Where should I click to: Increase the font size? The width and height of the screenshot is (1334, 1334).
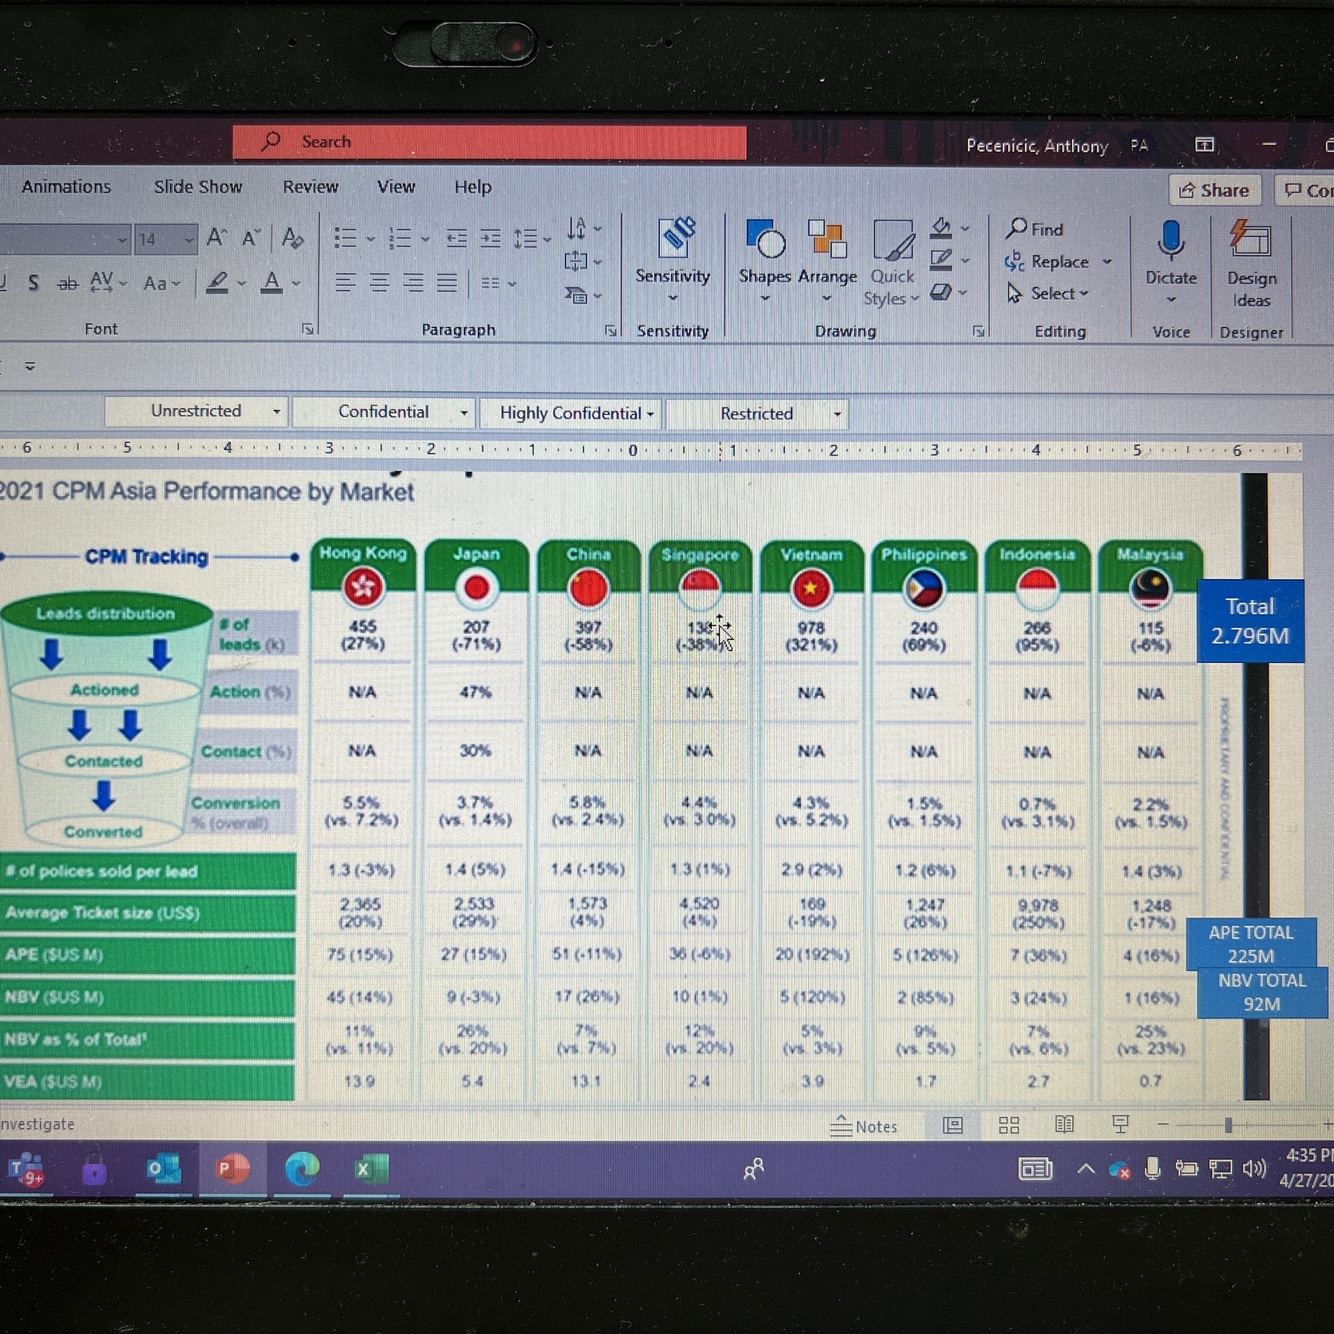[x=216, y=238]
